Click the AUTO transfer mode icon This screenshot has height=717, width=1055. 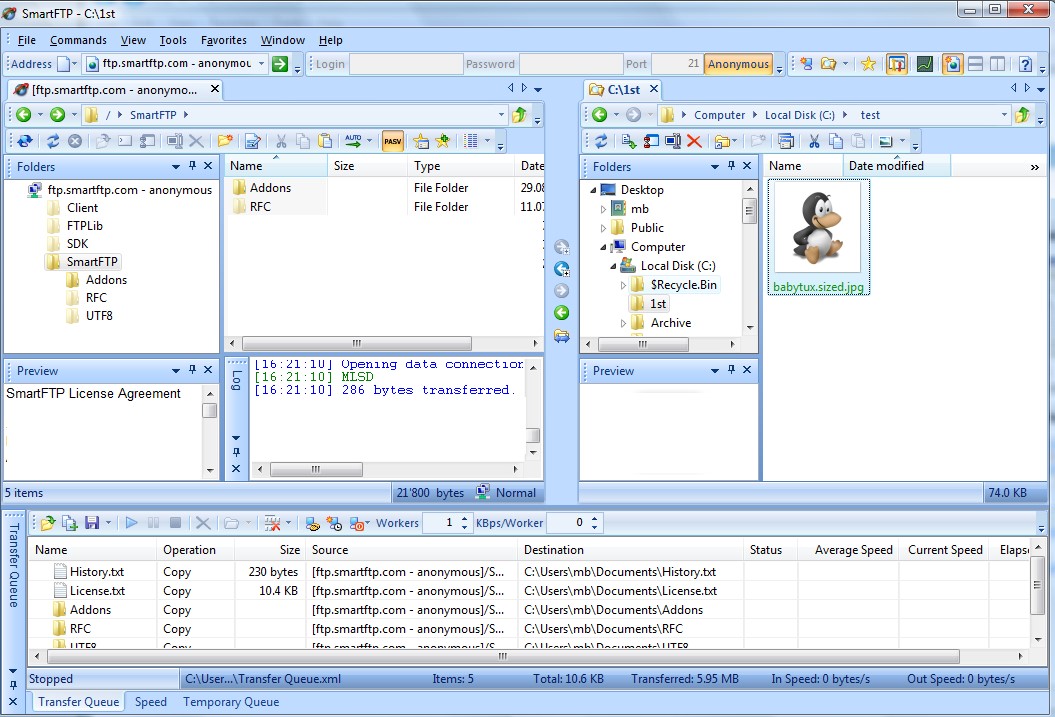pyautogui.click(x=353, y=141)
